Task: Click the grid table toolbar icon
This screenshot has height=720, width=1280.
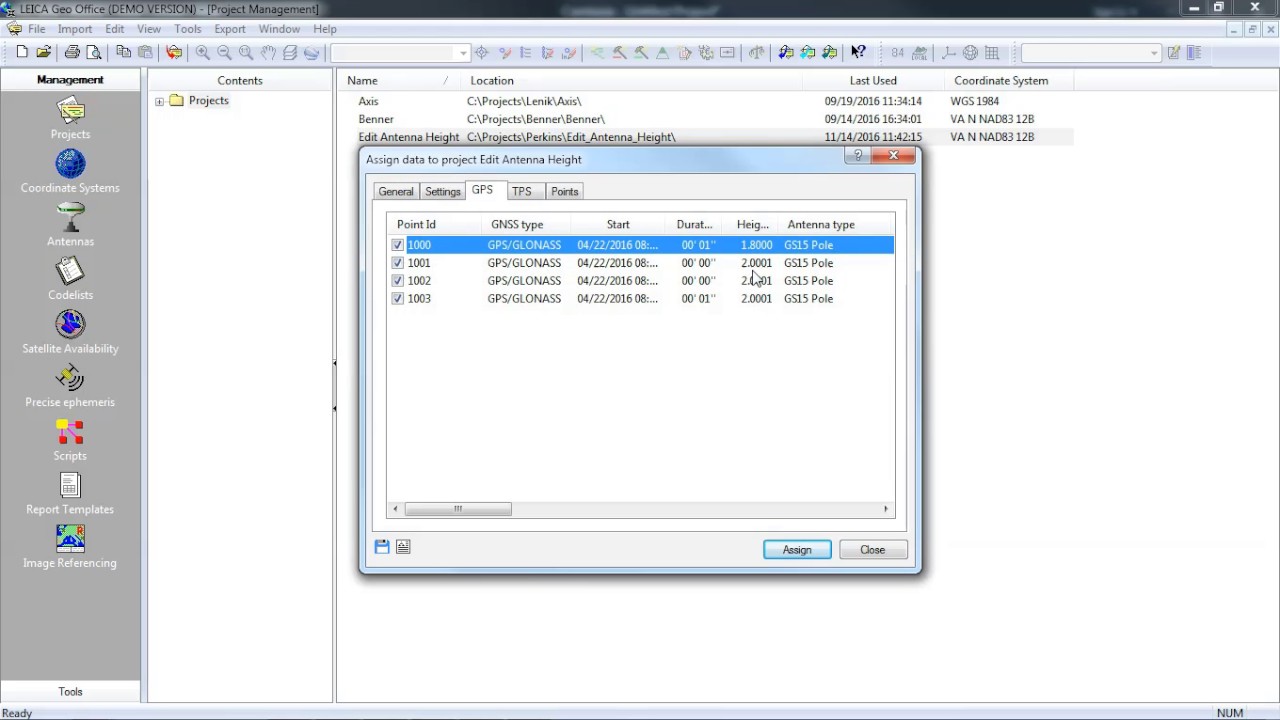Action: tap(992, 53)
